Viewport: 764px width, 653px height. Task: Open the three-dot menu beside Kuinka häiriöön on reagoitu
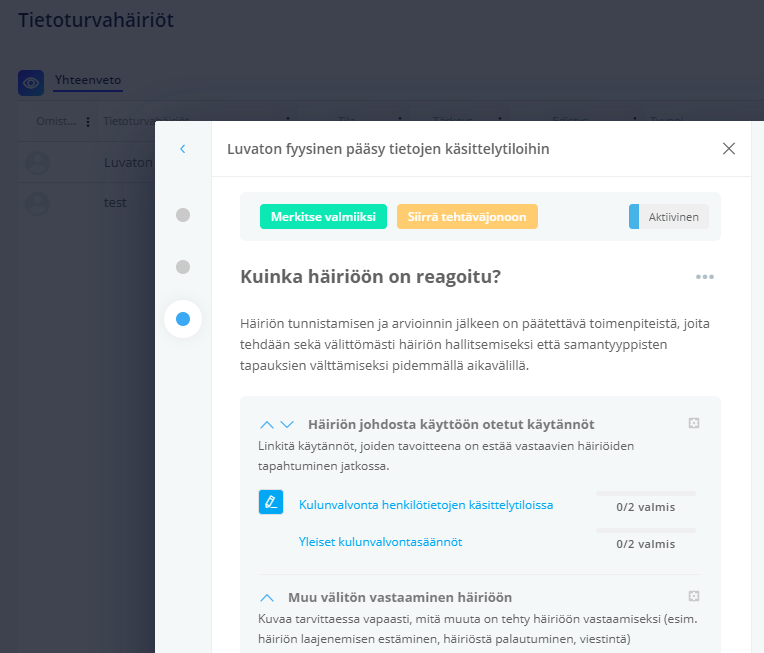705,277
